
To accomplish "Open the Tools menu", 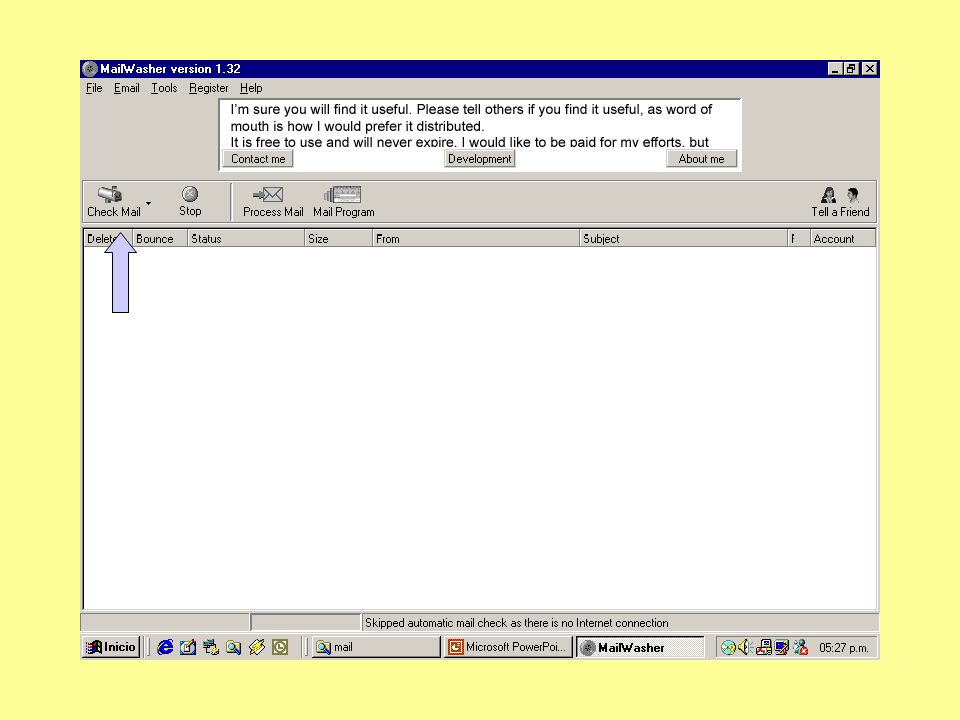I will [164, 88].
